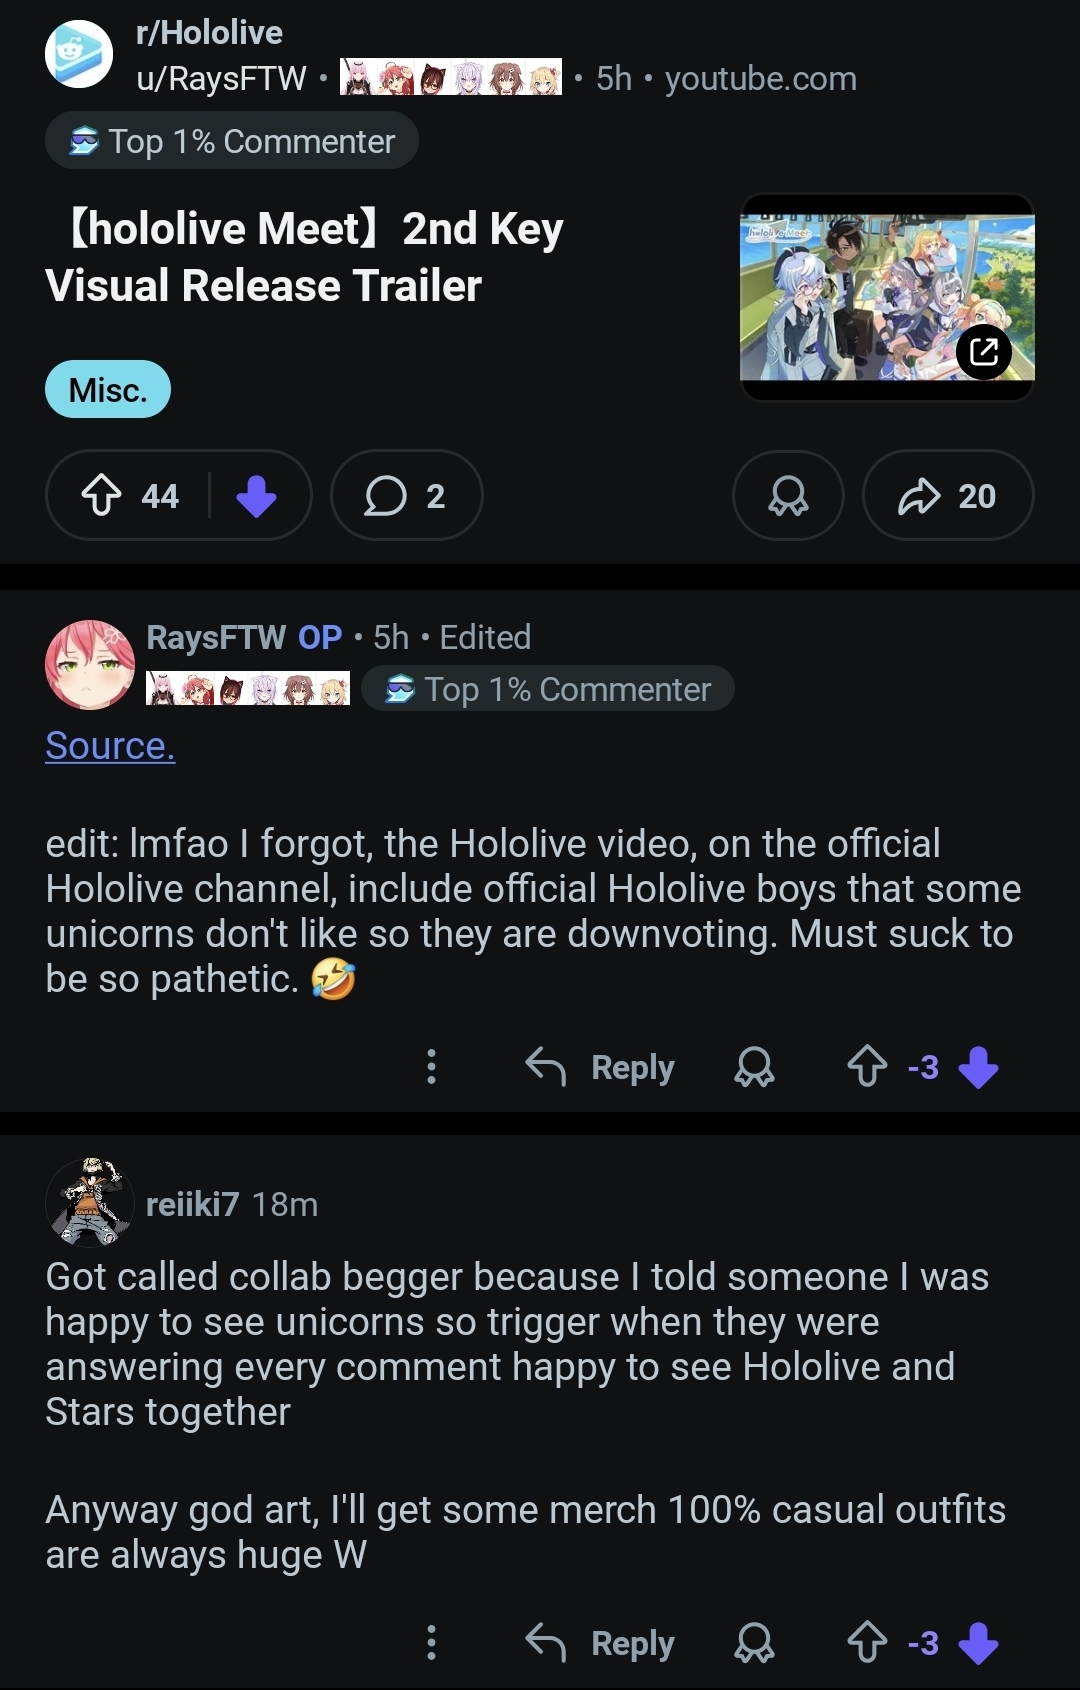Open the r/Hololive subreddit avatar
This screenshot has width=1080, height=1690.
pyautogui.click(x=79, y=54)
